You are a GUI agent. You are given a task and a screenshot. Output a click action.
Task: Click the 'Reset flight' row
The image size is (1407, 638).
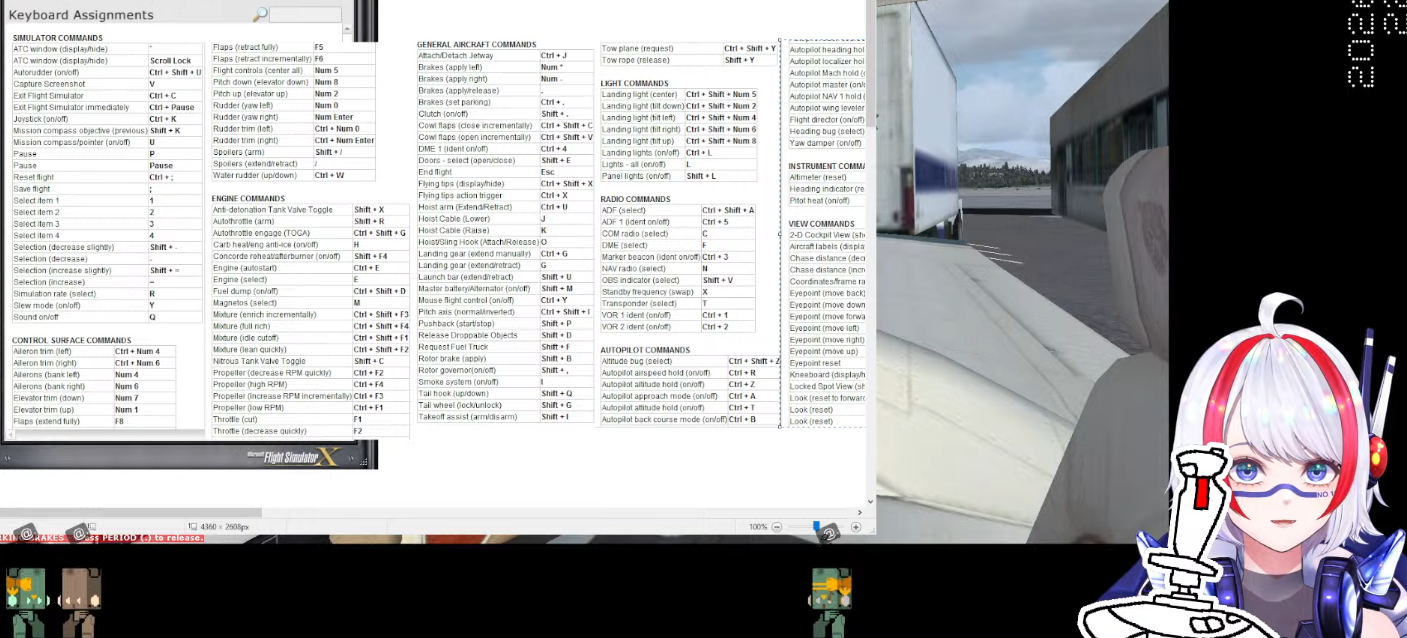click(x=107, y=177)
